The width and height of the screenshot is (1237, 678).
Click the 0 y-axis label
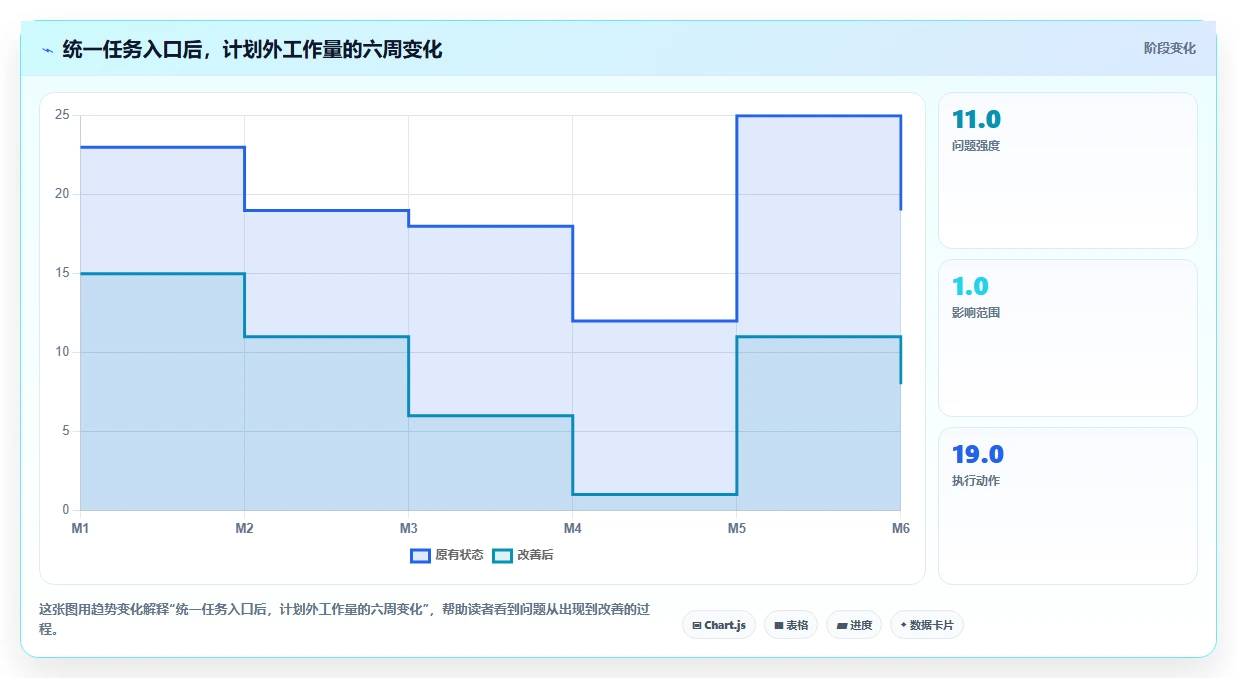pos(65,510)
